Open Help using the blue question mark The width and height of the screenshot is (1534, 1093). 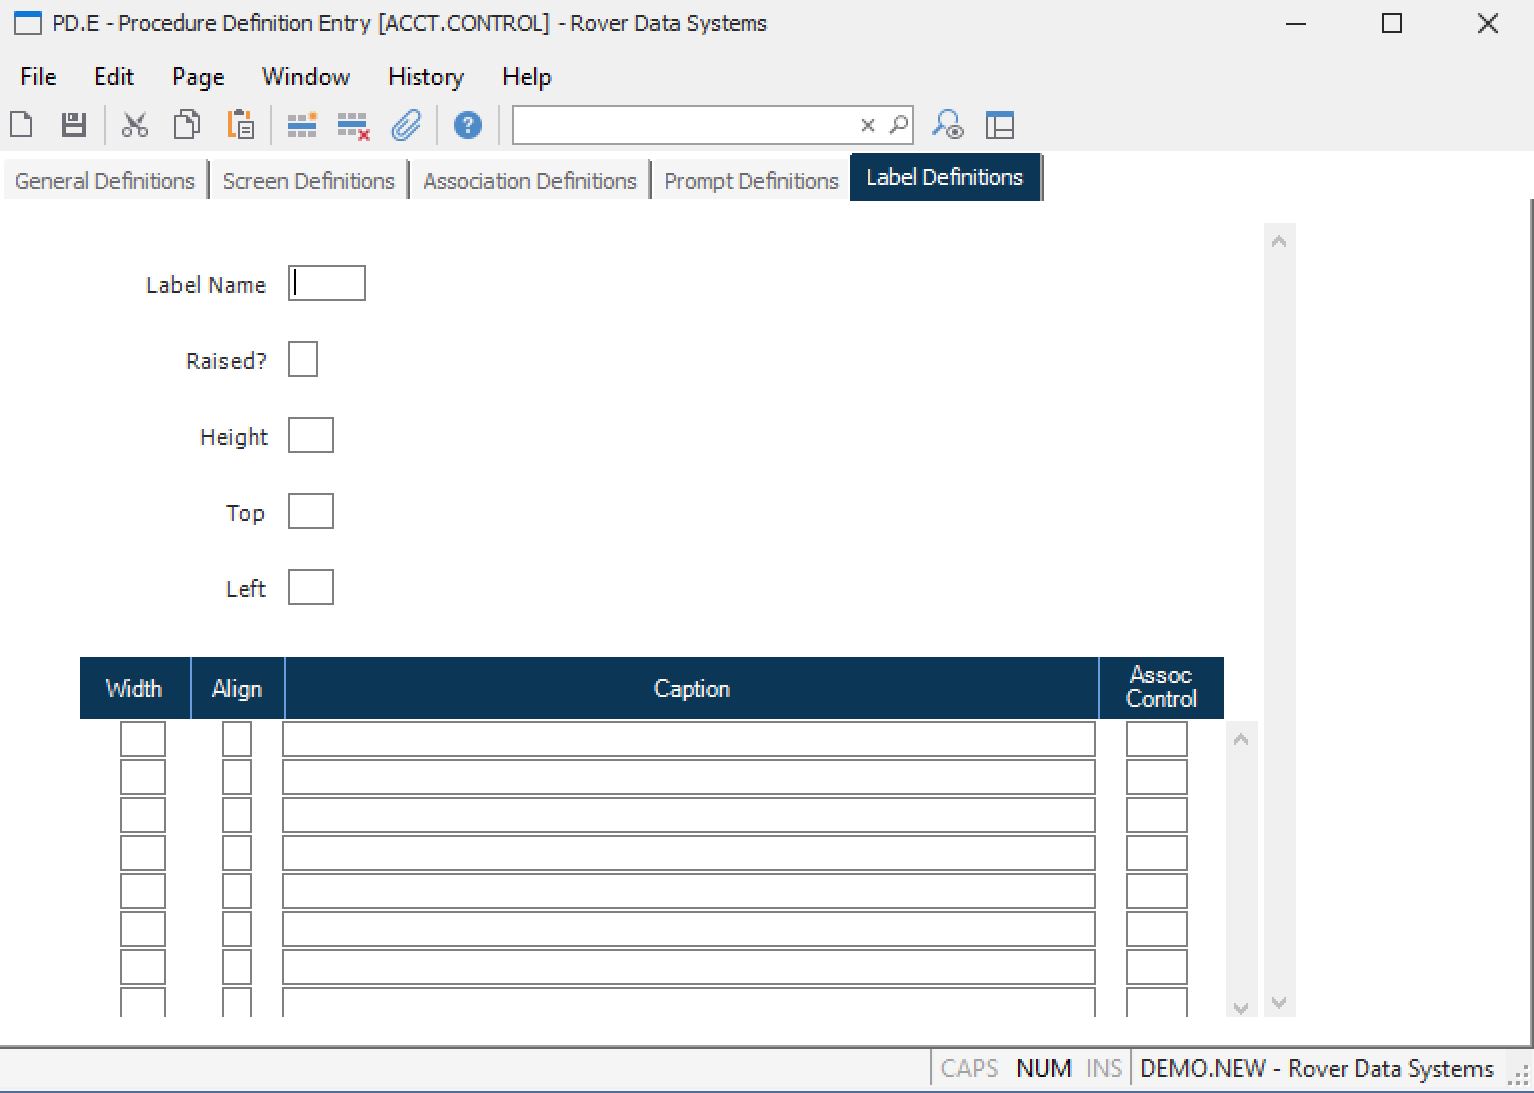click(x=467, y=125)
